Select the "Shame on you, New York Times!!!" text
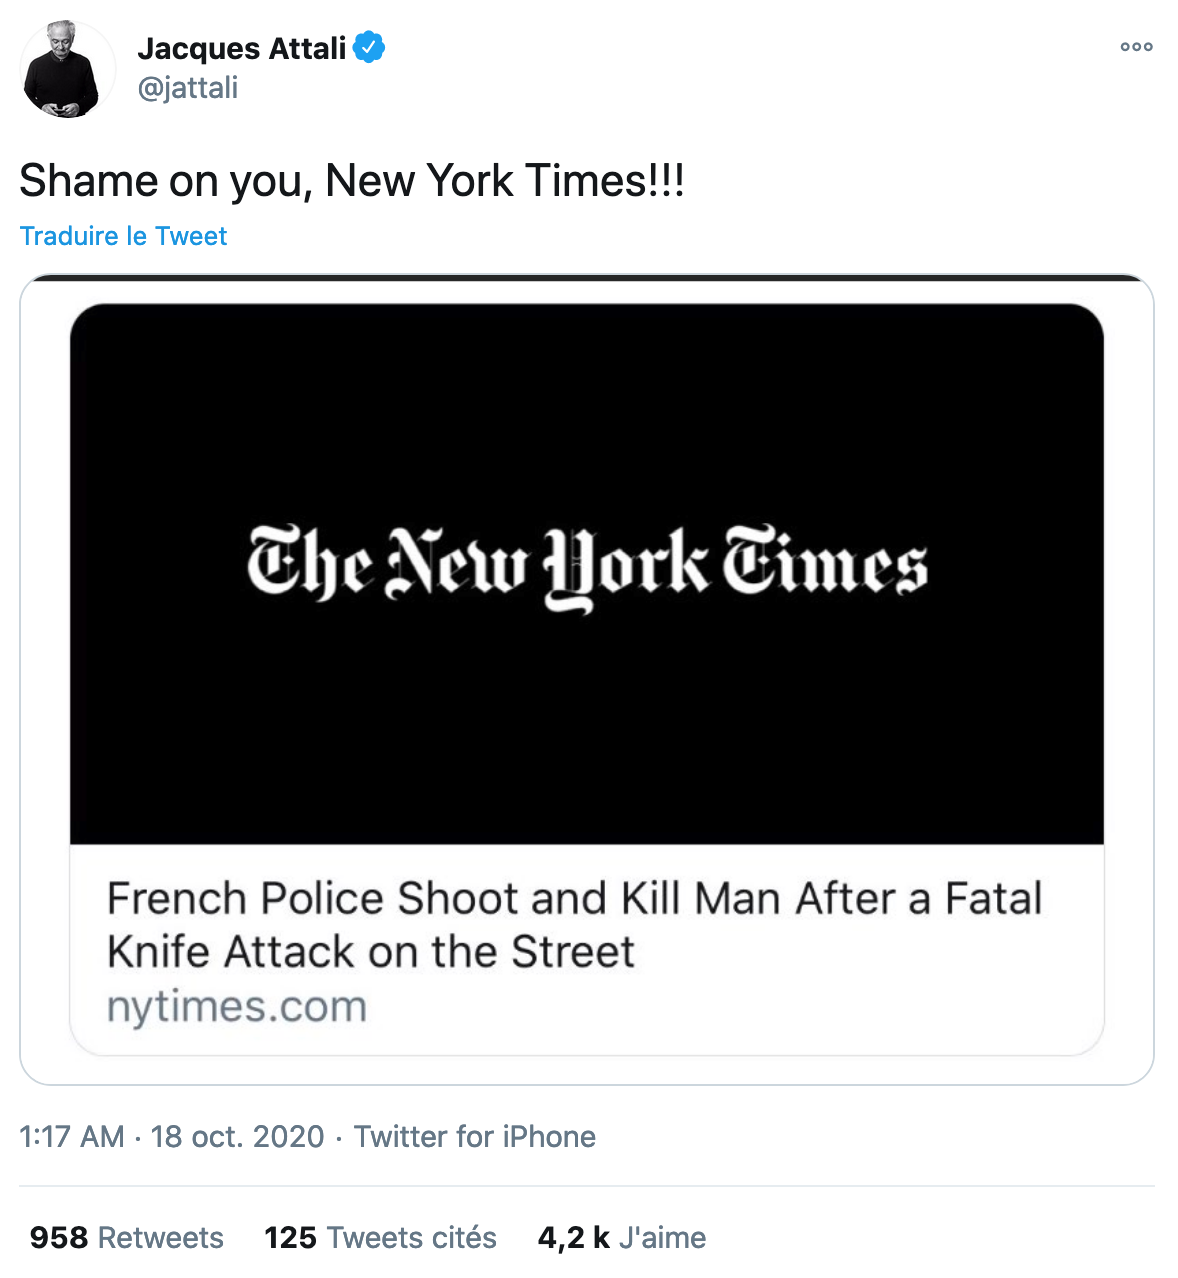The width and height of the screenshot is (1178, 1278). tap(351, 181)
